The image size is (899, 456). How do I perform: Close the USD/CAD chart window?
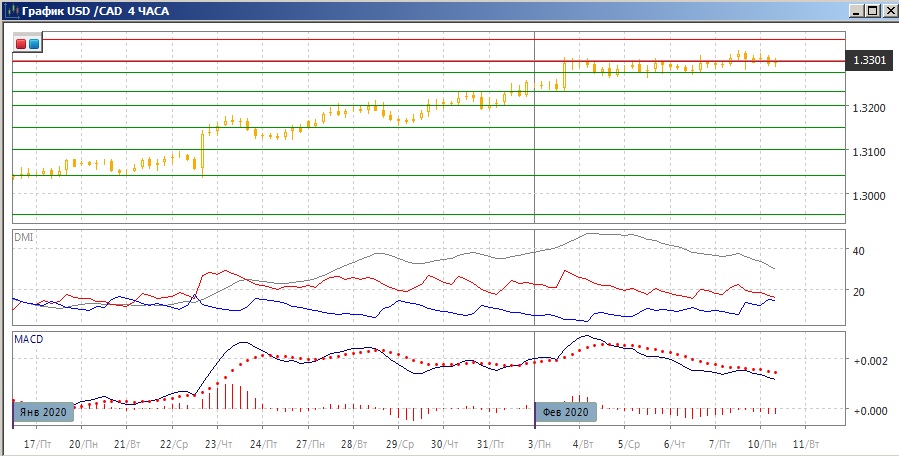click(887, 10)
